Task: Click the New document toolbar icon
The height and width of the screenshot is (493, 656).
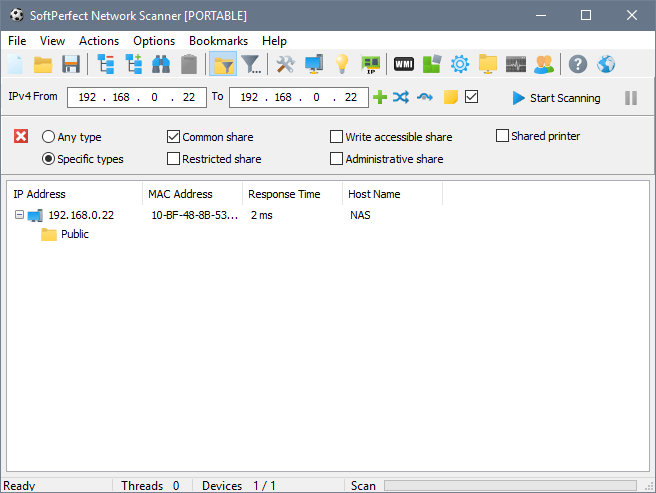Action: (x=15, y=64)
